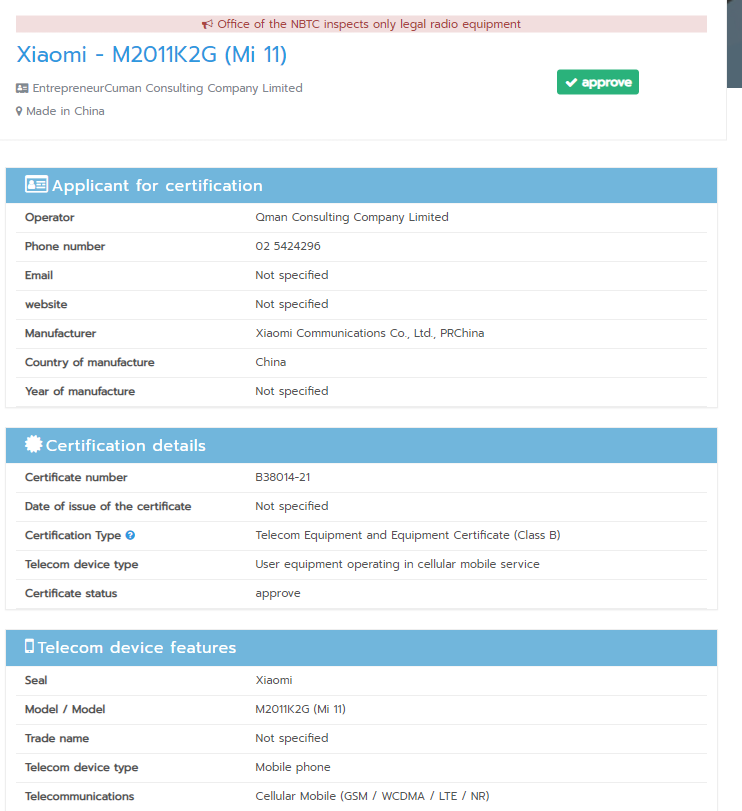Click the Certification details header title
742x811 pixels.
(126, 446)
